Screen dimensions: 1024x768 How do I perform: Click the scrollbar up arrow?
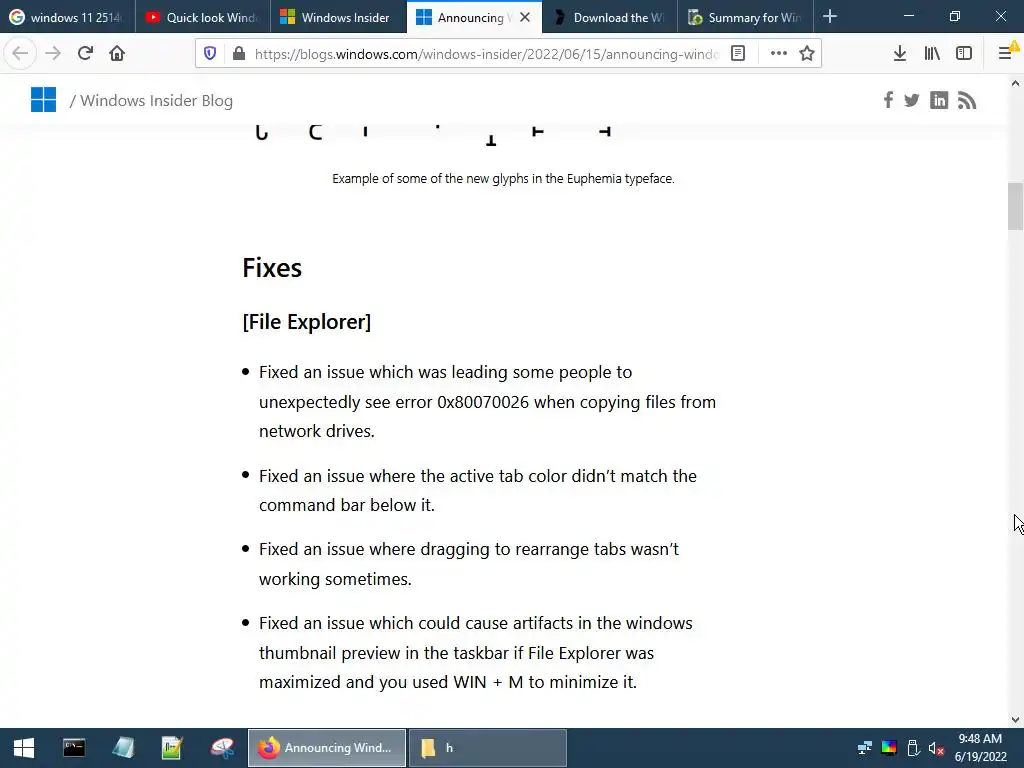pos(1015,83)
